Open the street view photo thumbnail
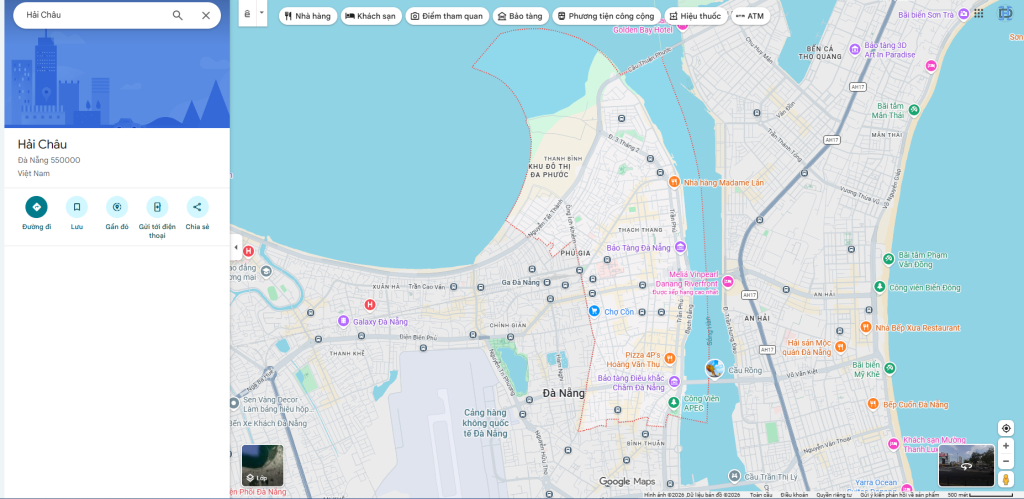Screen dimensions: 1024x499 tap(965, 465)
